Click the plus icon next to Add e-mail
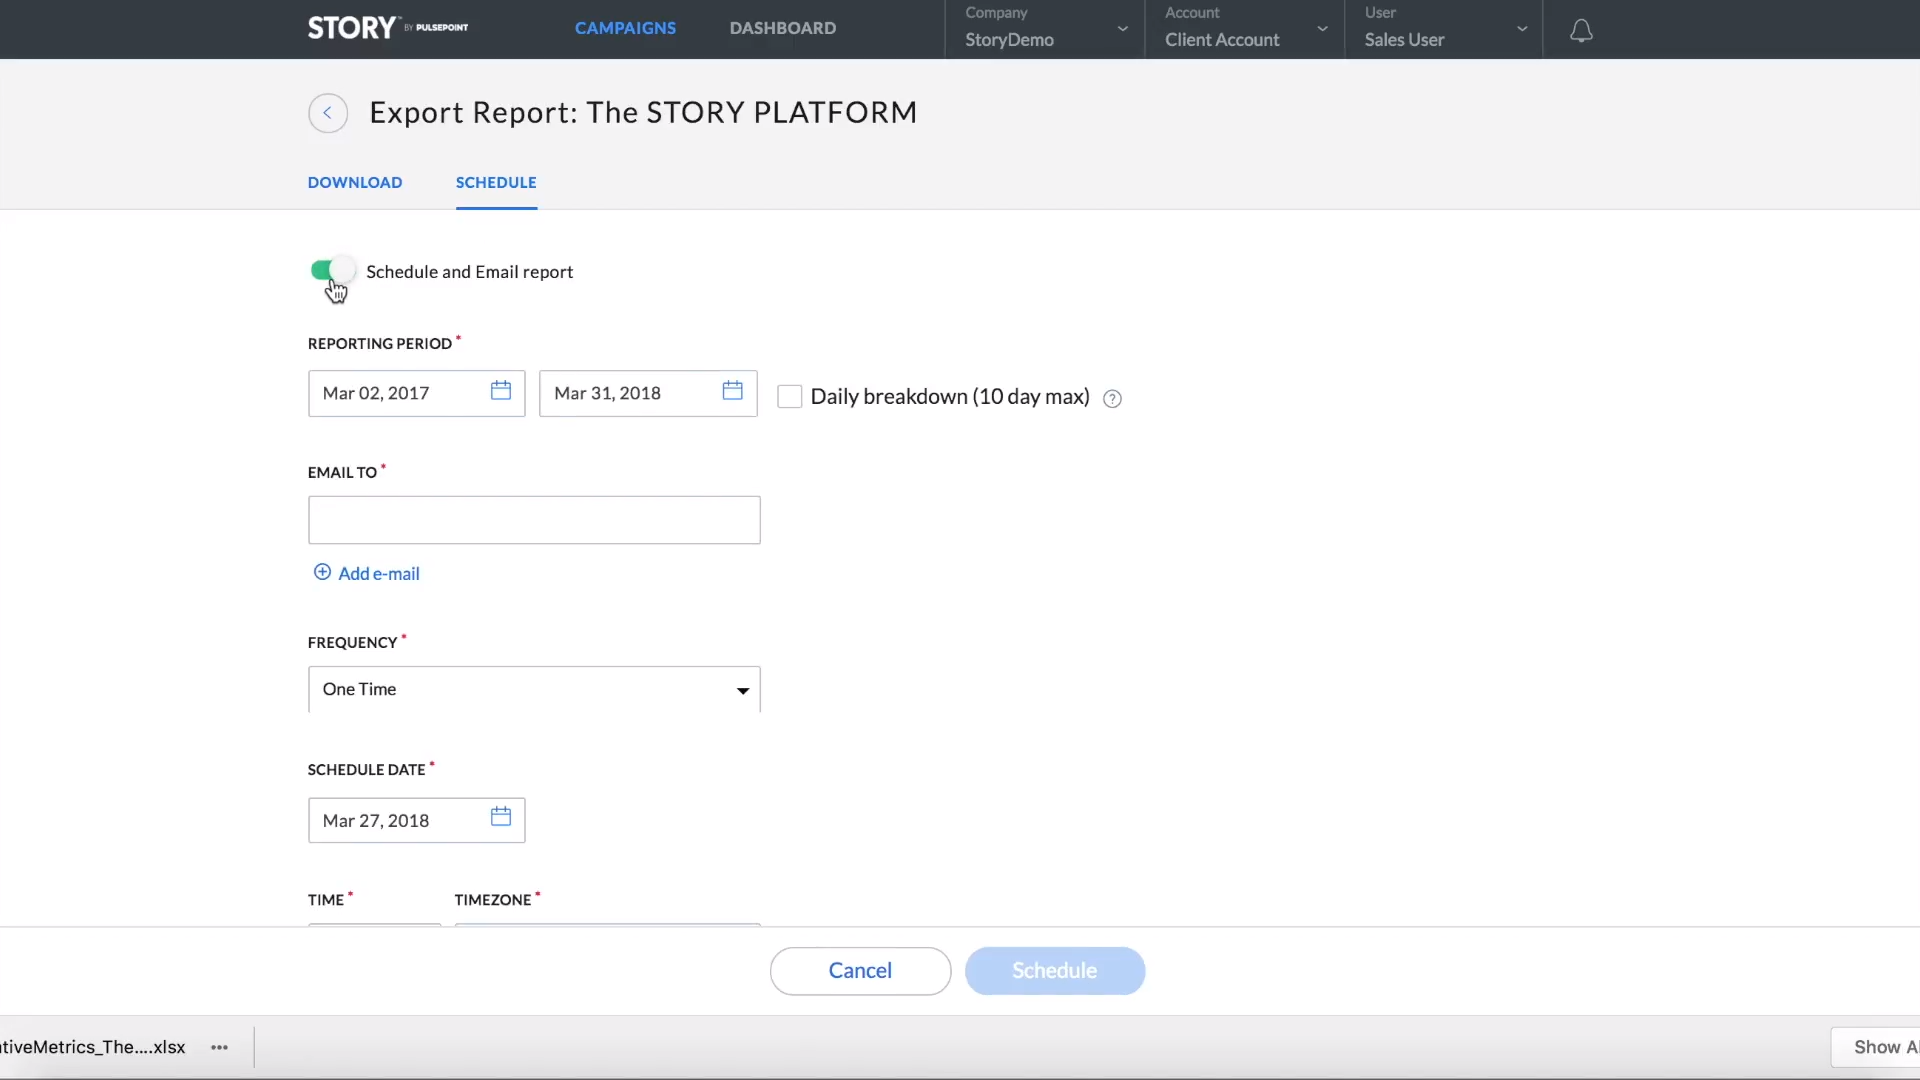The width and height of the screenshot is (1920, 1080). tap(322, 572)
